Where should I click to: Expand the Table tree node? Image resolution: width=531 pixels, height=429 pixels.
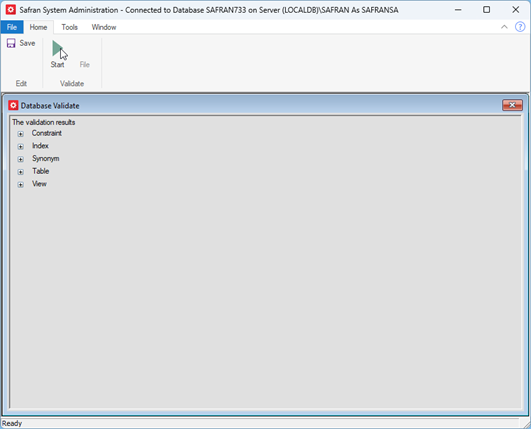tap(21, 172)
